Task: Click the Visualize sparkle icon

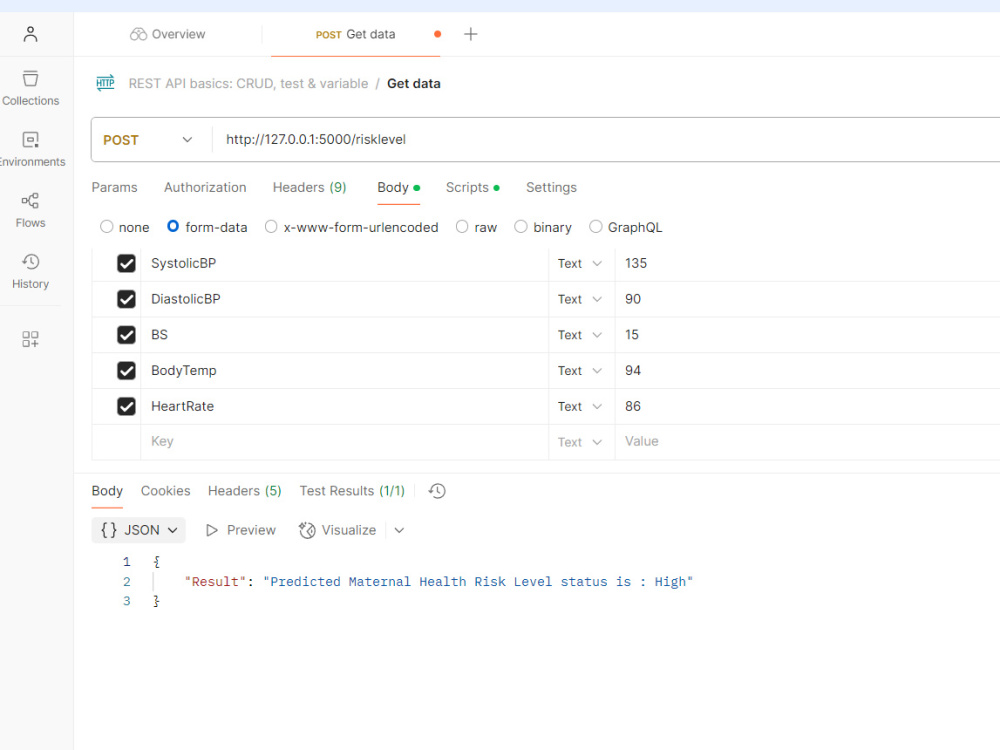Action: pyautogui.click(x=307, y=531)
